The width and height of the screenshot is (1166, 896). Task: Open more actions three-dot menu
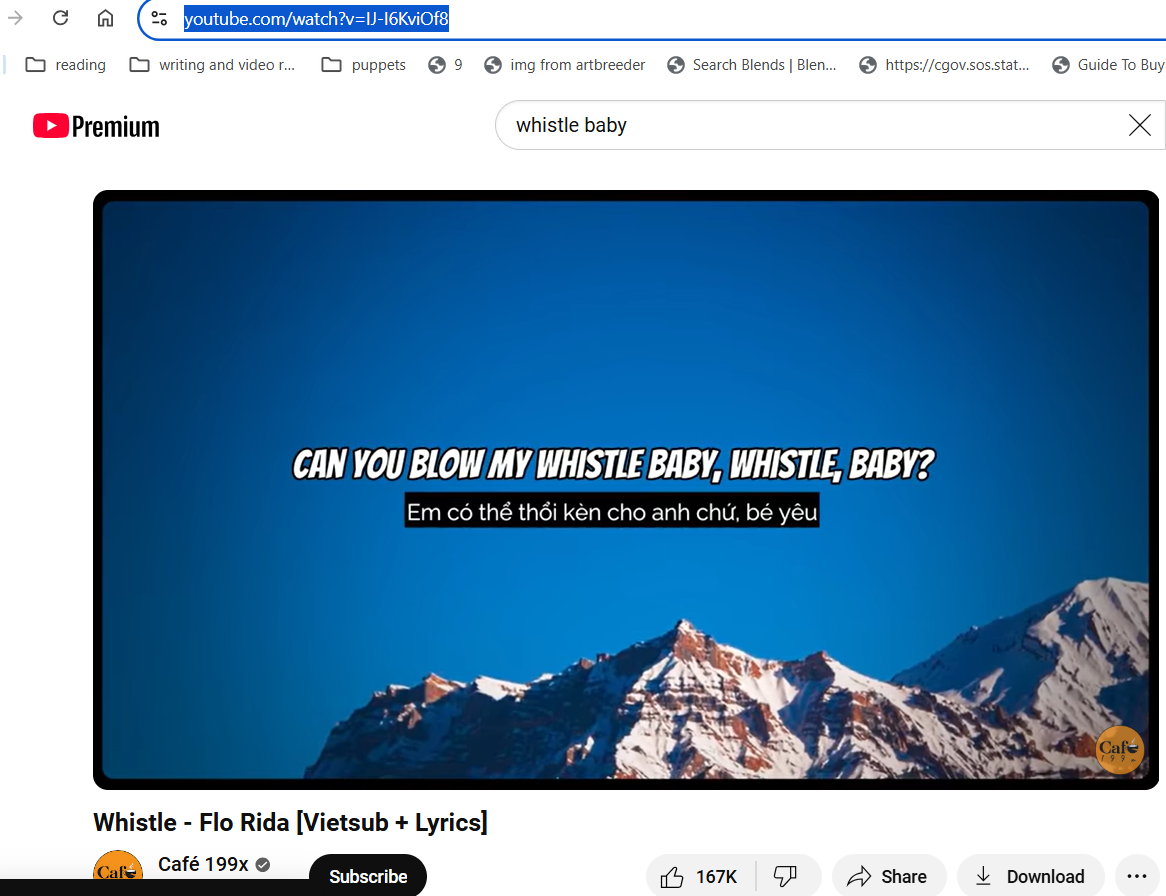point(1136,877)
